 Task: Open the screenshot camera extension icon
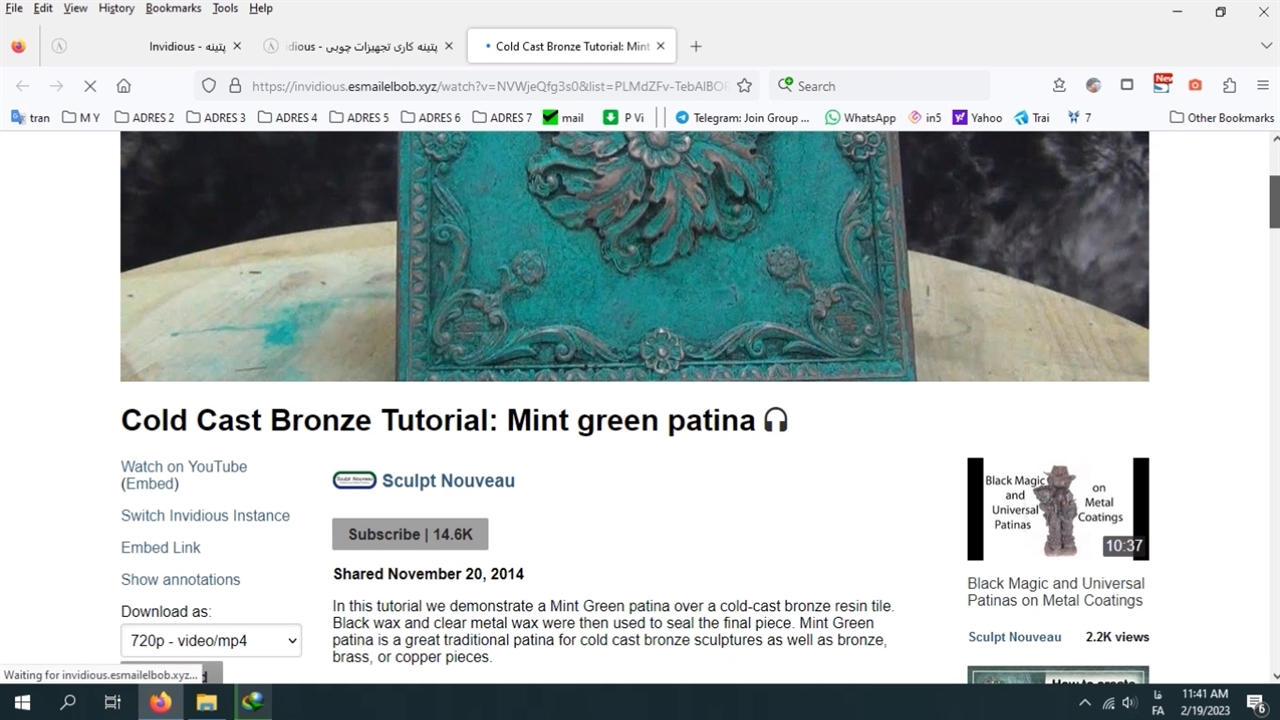click(1195, 86)
